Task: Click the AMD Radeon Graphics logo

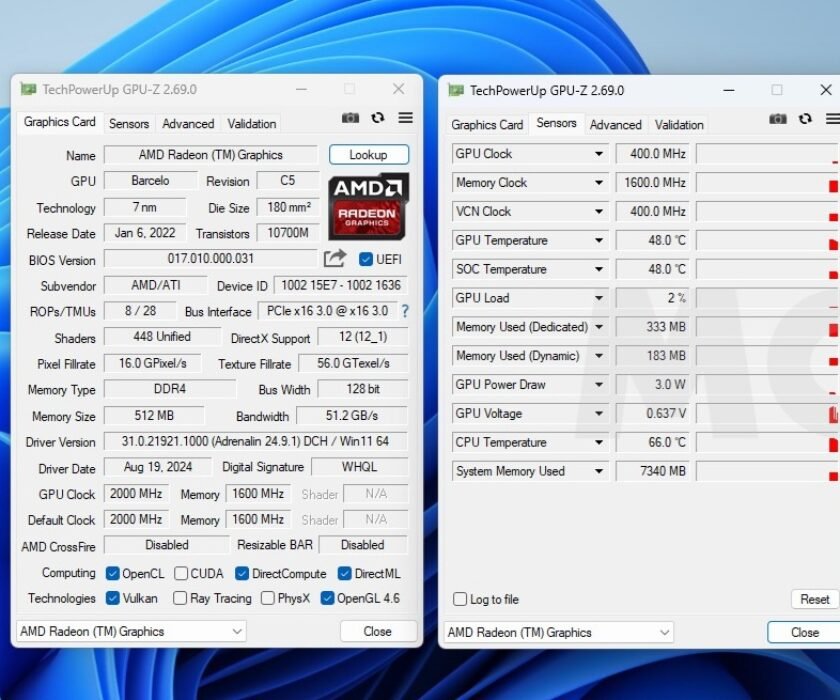Action: tap(368, 206)
